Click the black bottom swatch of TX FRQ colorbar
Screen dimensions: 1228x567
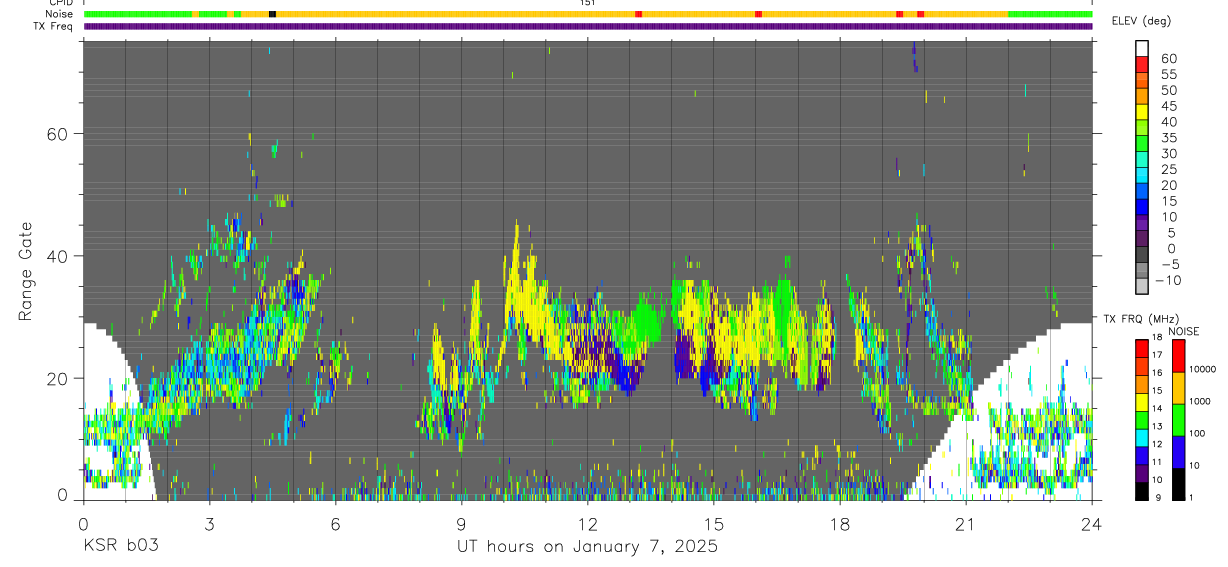point(1142,491)
